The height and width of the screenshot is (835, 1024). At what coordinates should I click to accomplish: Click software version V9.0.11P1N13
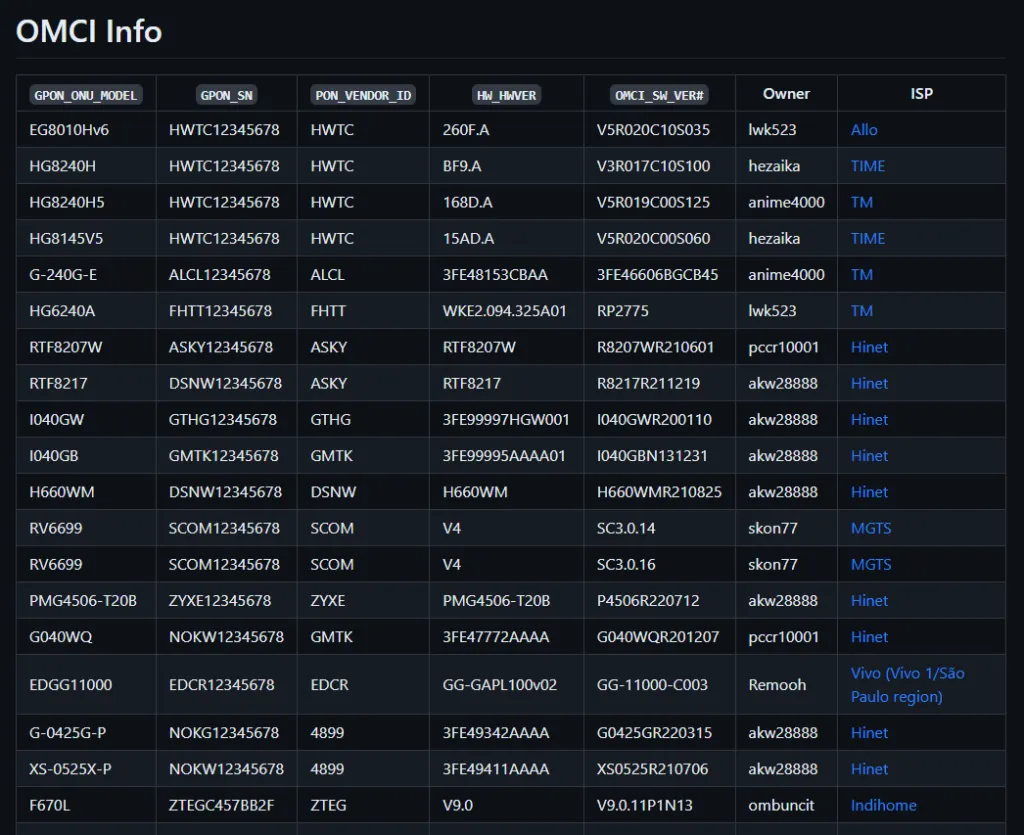tap(645, 806)
